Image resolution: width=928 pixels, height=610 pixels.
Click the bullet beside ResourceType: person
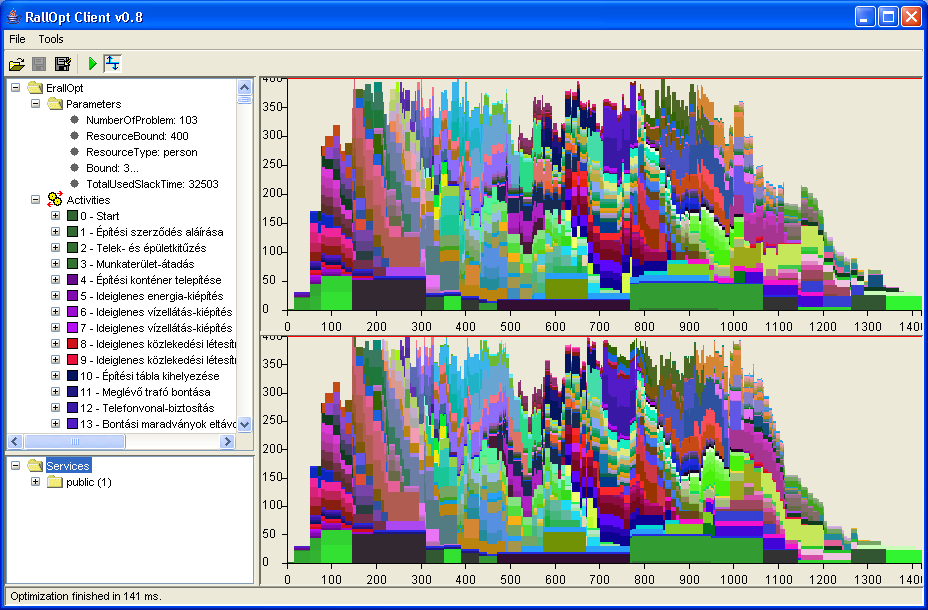(x=75, y=152)
